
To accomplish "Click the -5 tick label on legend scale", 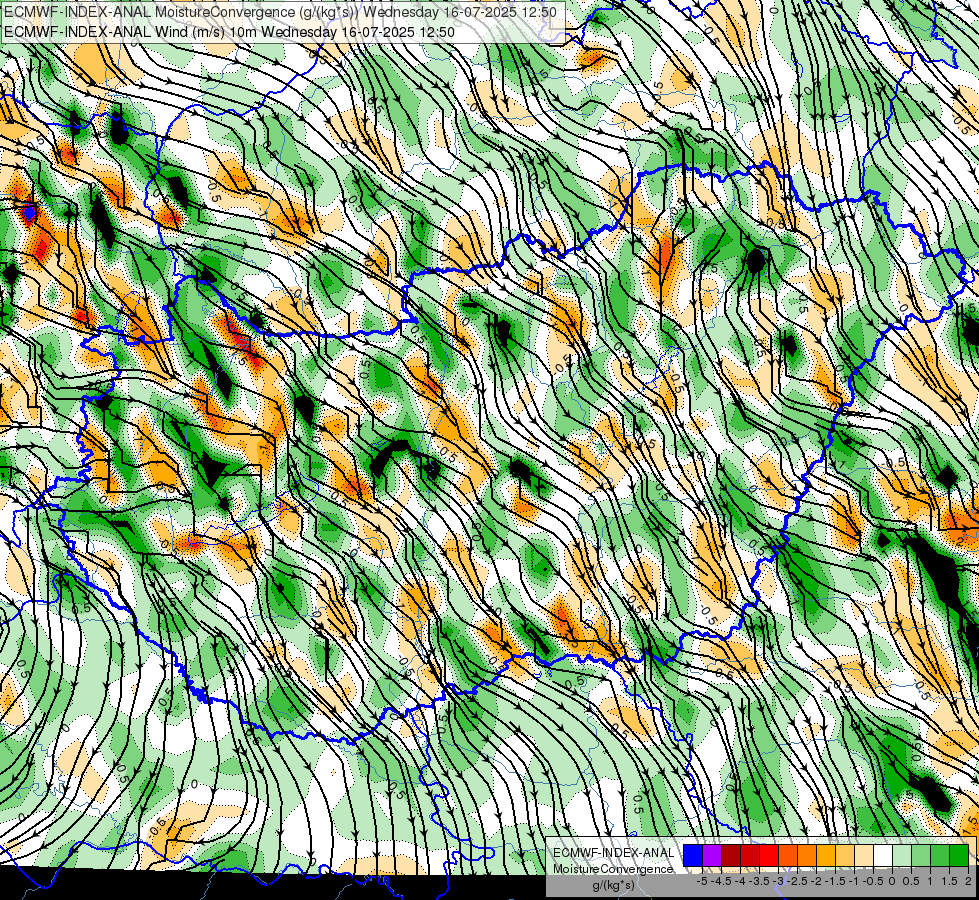I will tap(702, 881).
